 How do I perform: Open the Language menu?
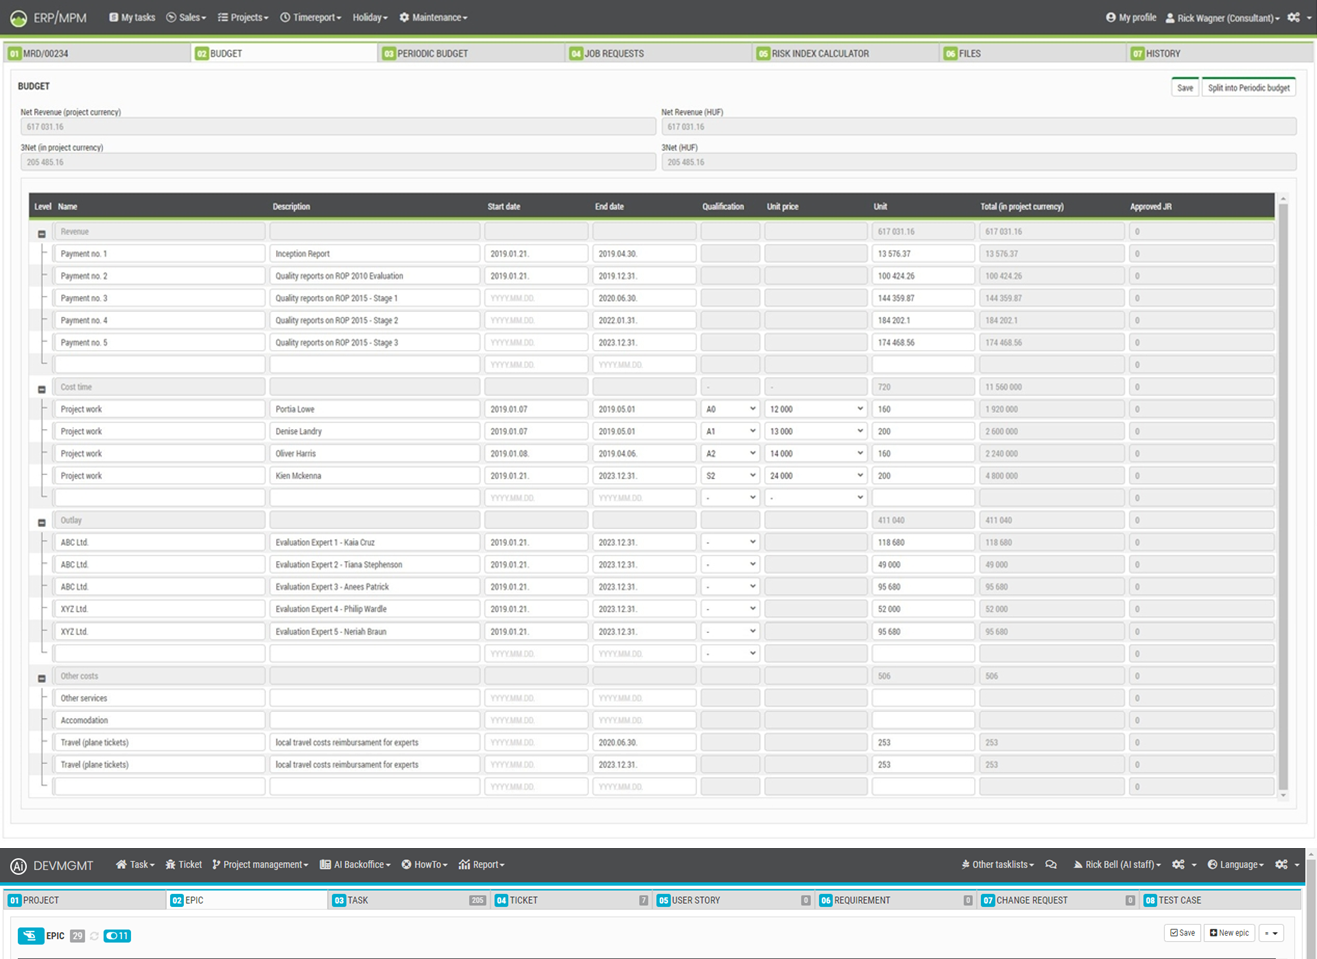[x=1236, y=865]
